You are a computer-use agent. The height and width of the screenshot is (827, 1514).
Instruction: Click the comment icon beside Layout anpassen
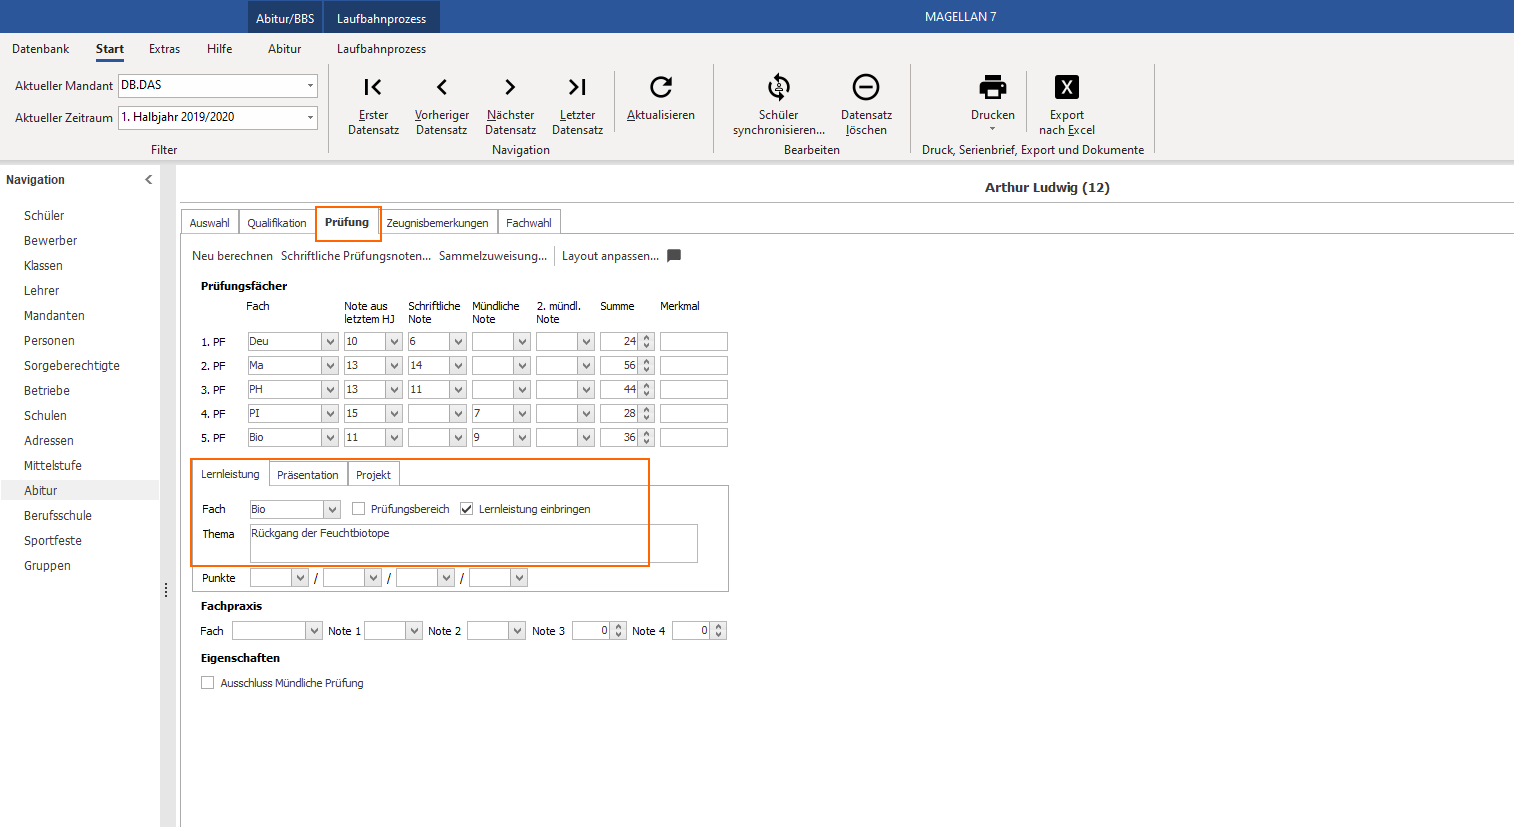(674, 256)
